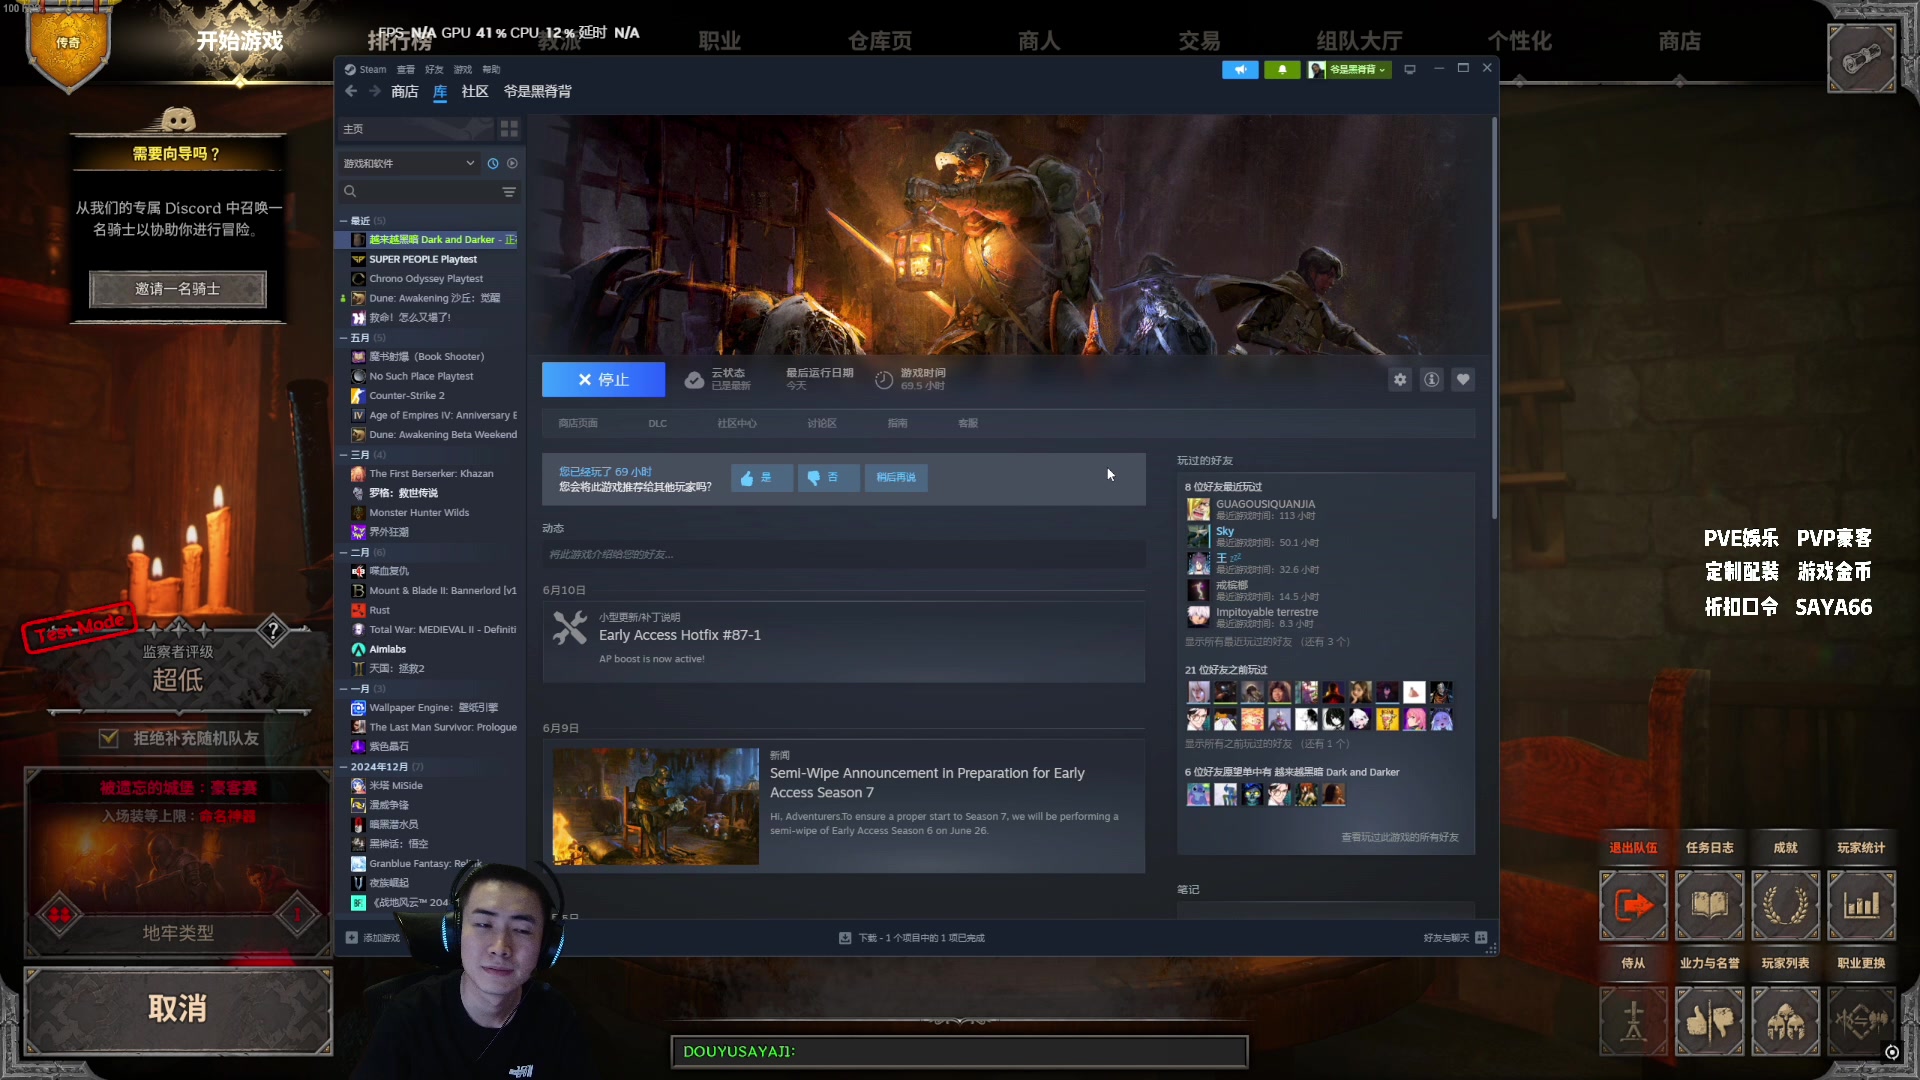
Task: Open the library advanced filter icon
Action: 509,192
